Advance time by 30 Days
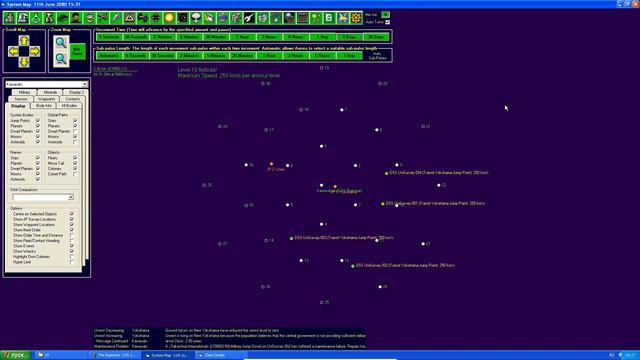The height and width of the screenshot is (360, 640). tap(376, 37)
